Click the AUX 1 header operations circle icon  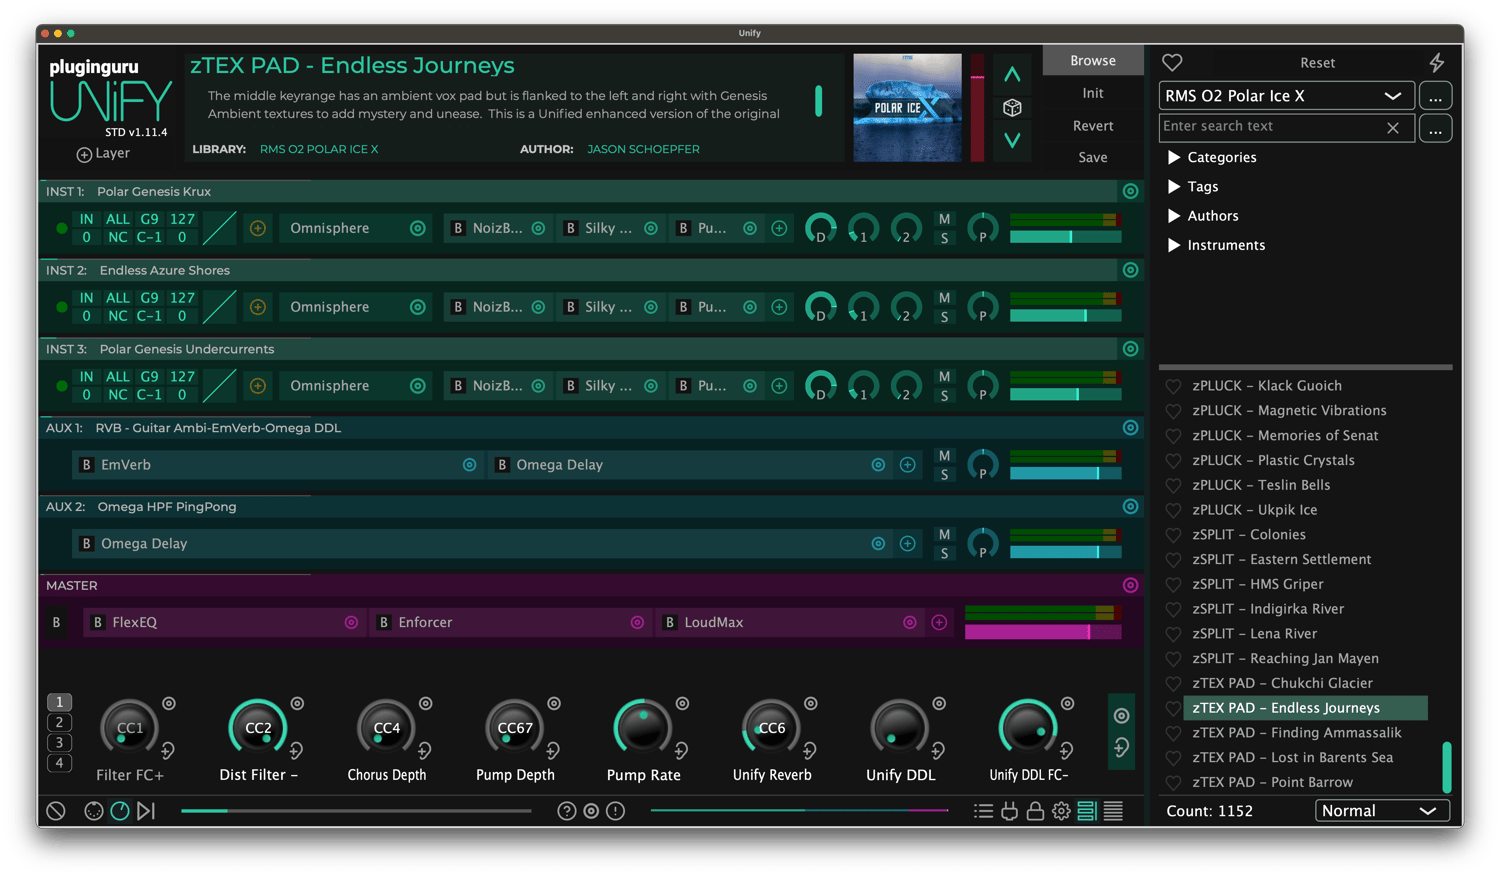(x=1130, y=428)
